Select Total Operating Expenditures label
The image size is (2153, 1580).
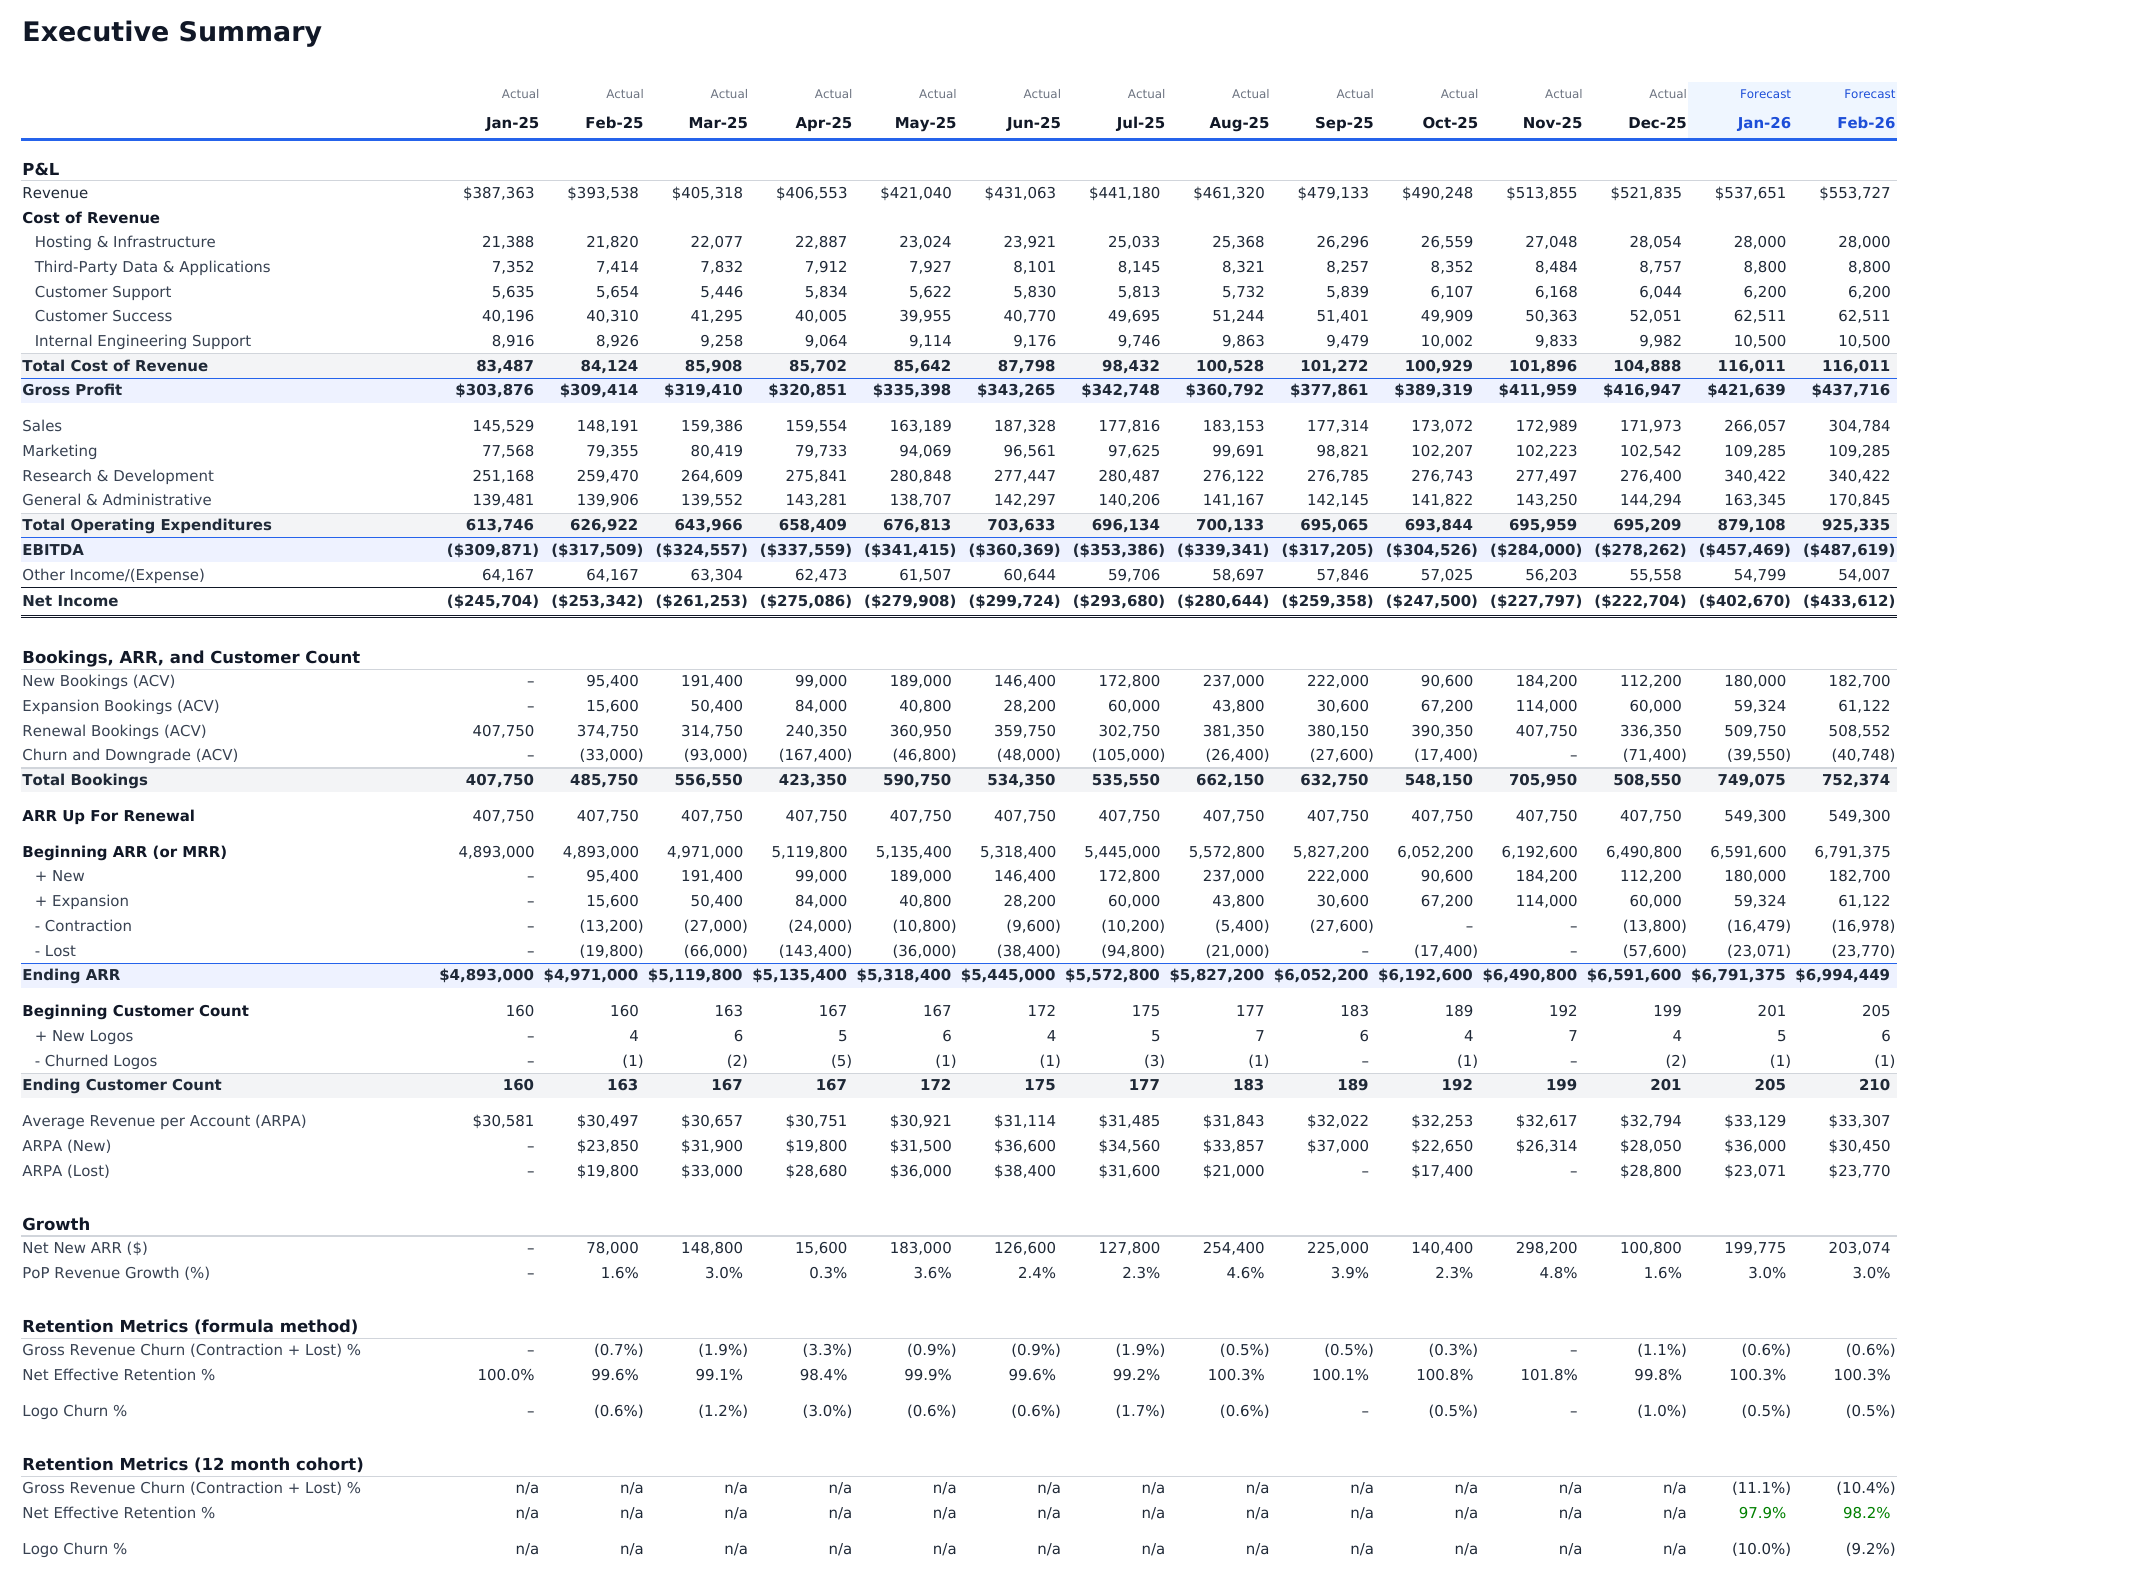coord(147,525)
